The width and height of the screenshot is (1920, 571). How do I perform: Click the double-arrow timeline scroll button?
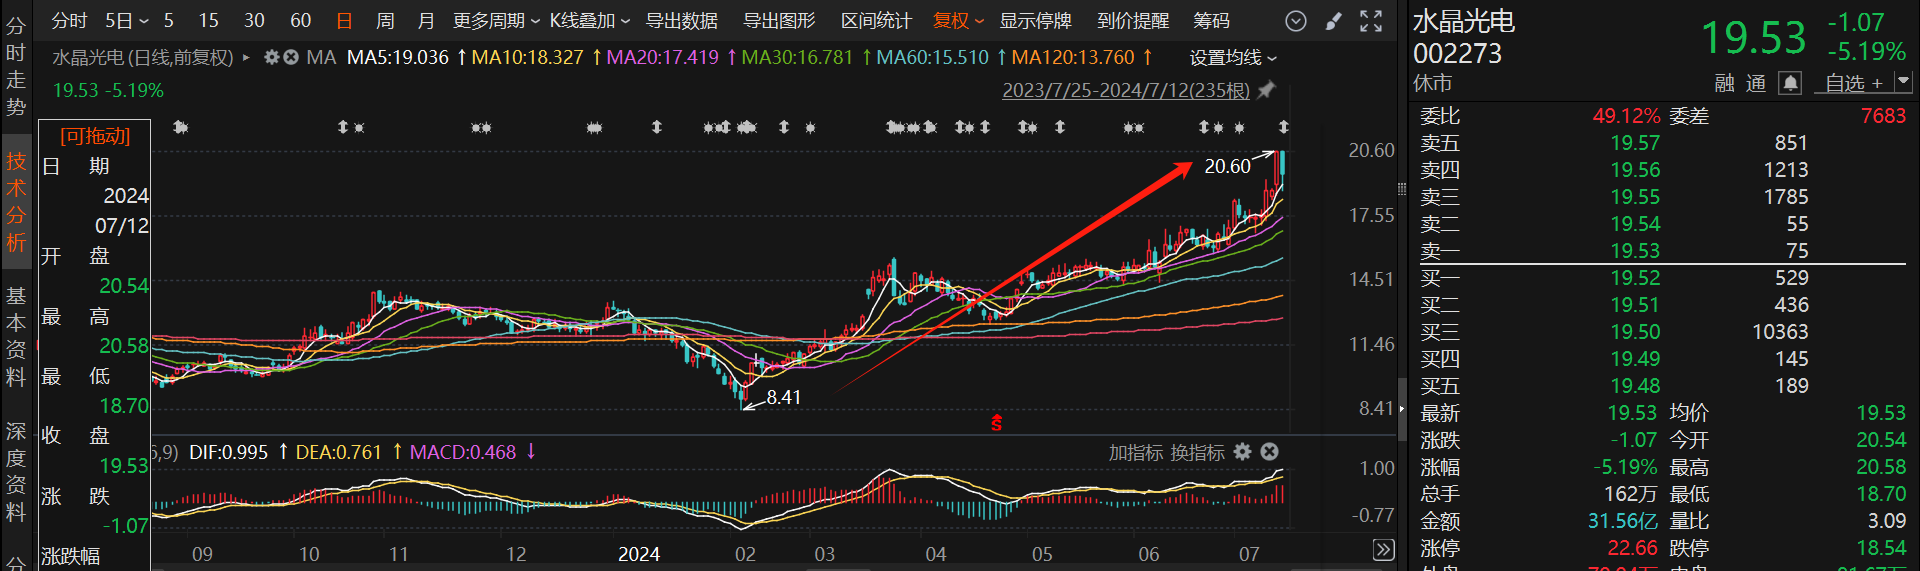(1383, 550)
